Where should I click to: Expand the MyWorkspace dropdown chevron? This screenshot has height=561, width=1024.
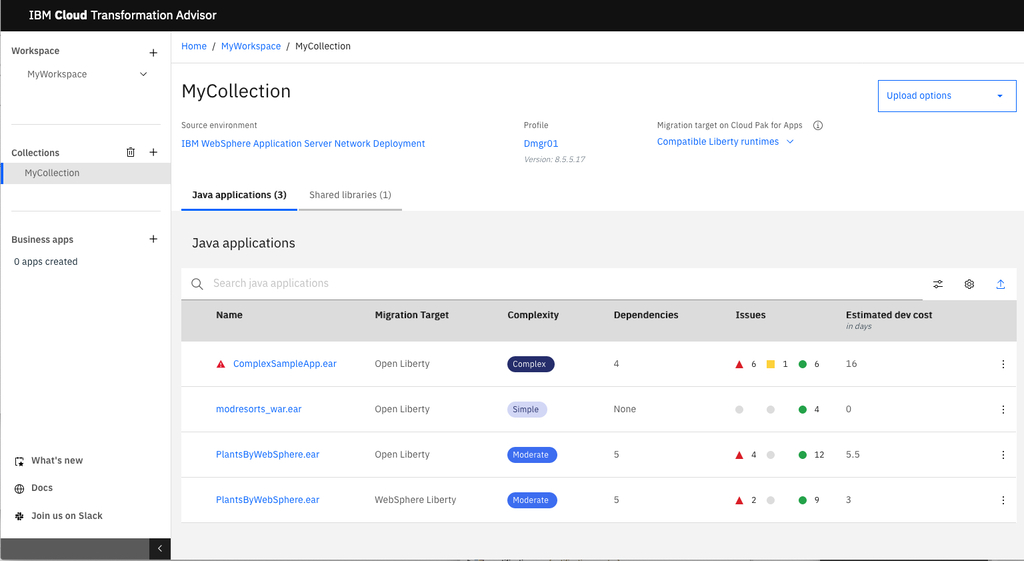(x=144, y=74)
